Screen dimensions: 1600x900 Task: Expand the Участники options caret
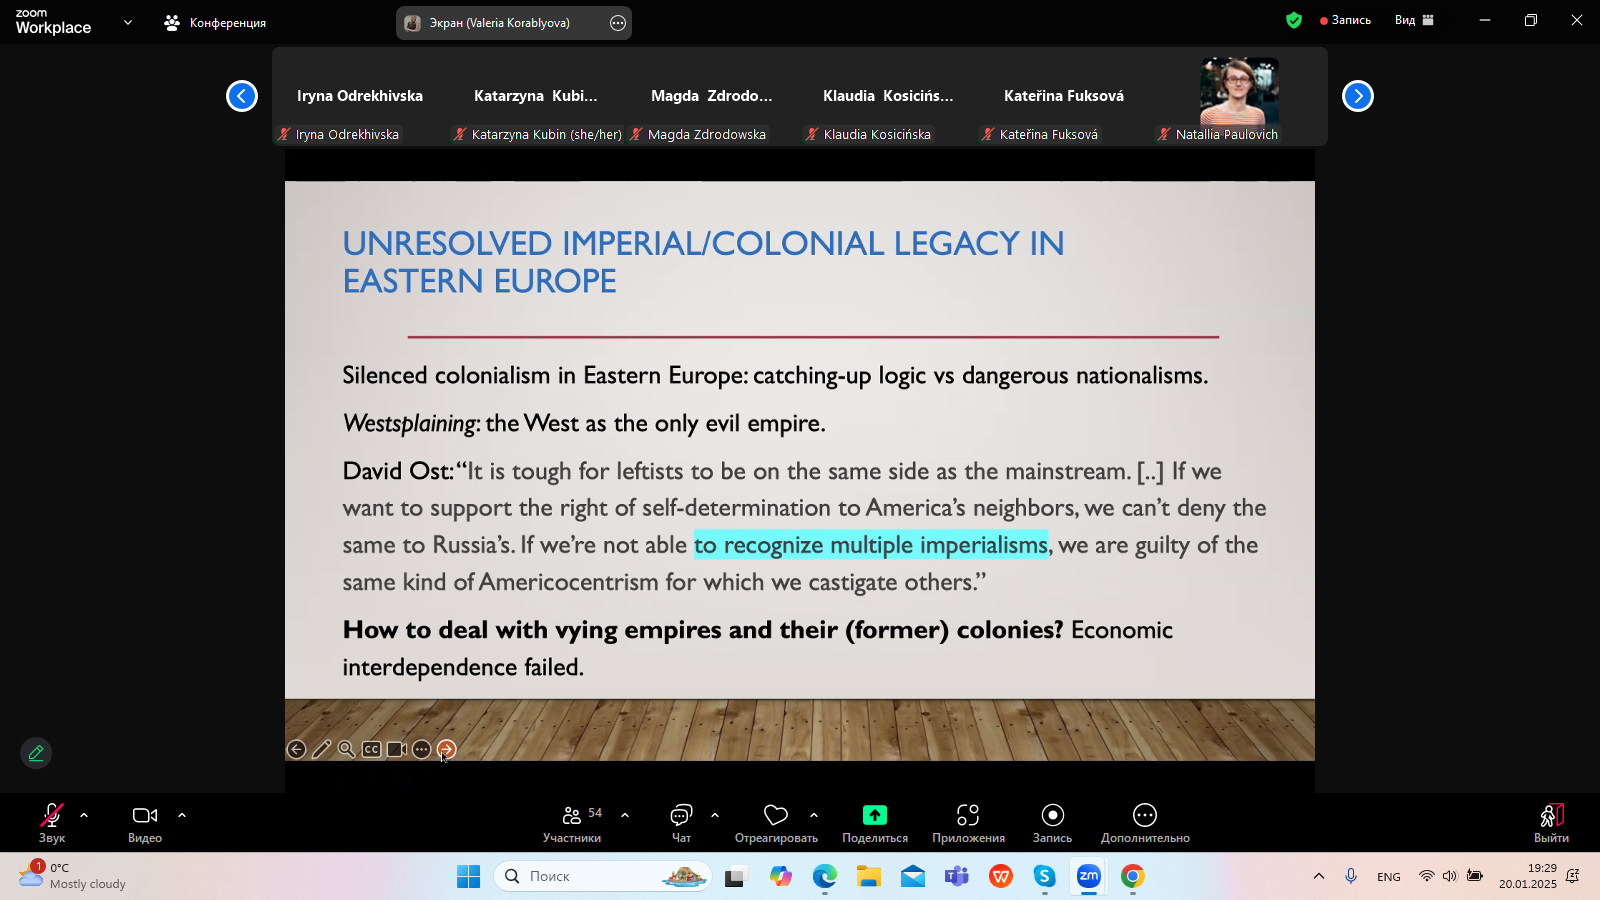point(625,815)
